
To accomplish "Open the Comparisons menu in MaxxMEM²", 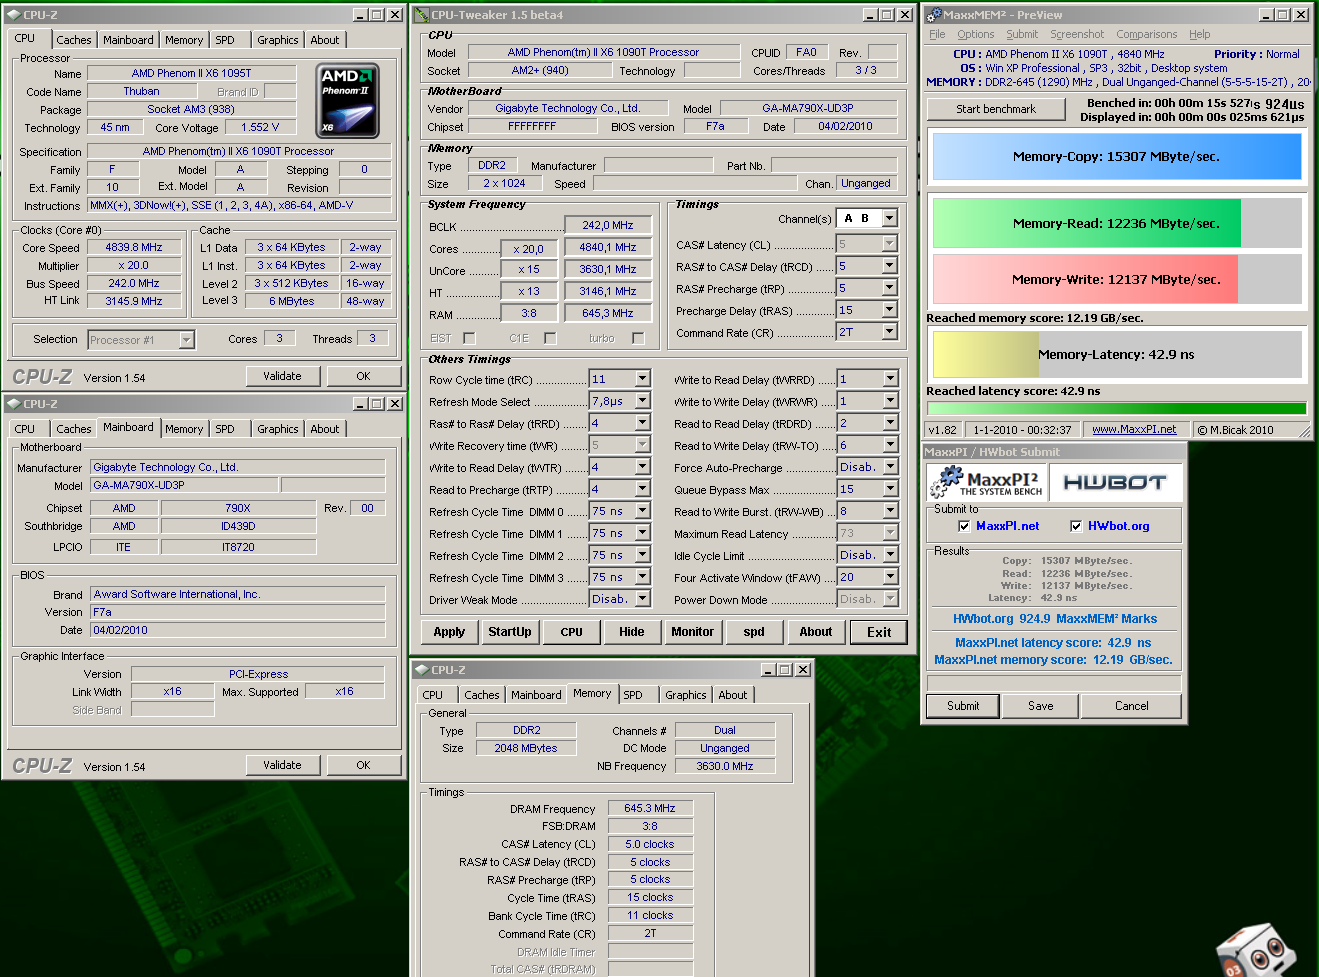I will 1147,34.
